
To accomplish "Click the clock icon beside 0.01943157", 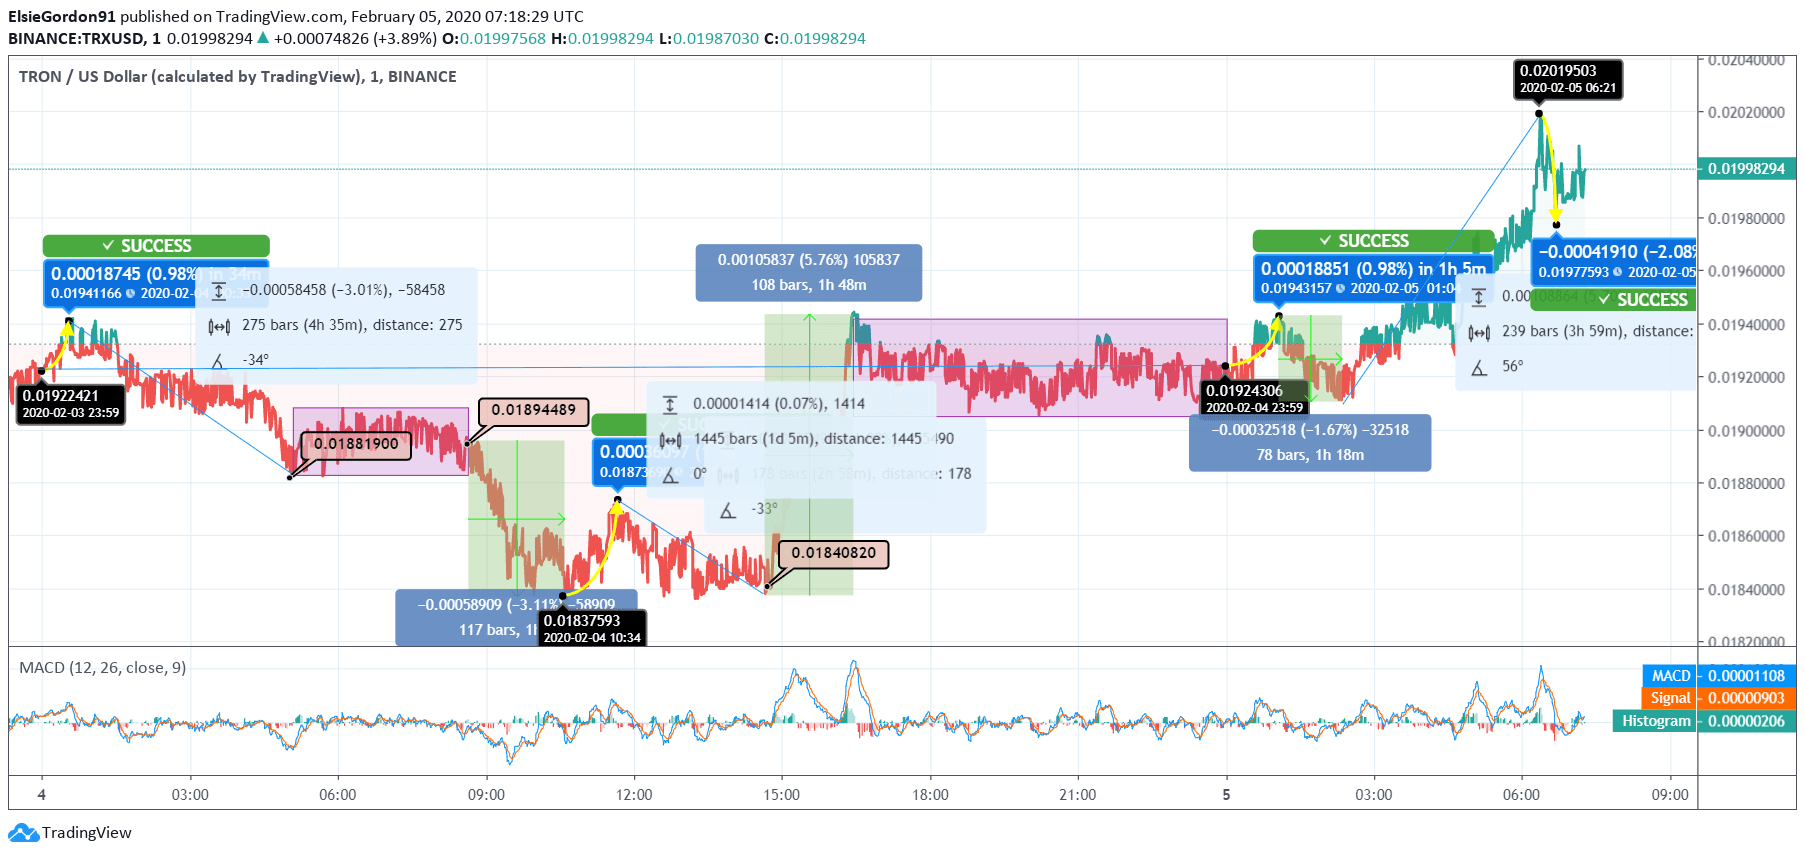I will [1340, 288].
